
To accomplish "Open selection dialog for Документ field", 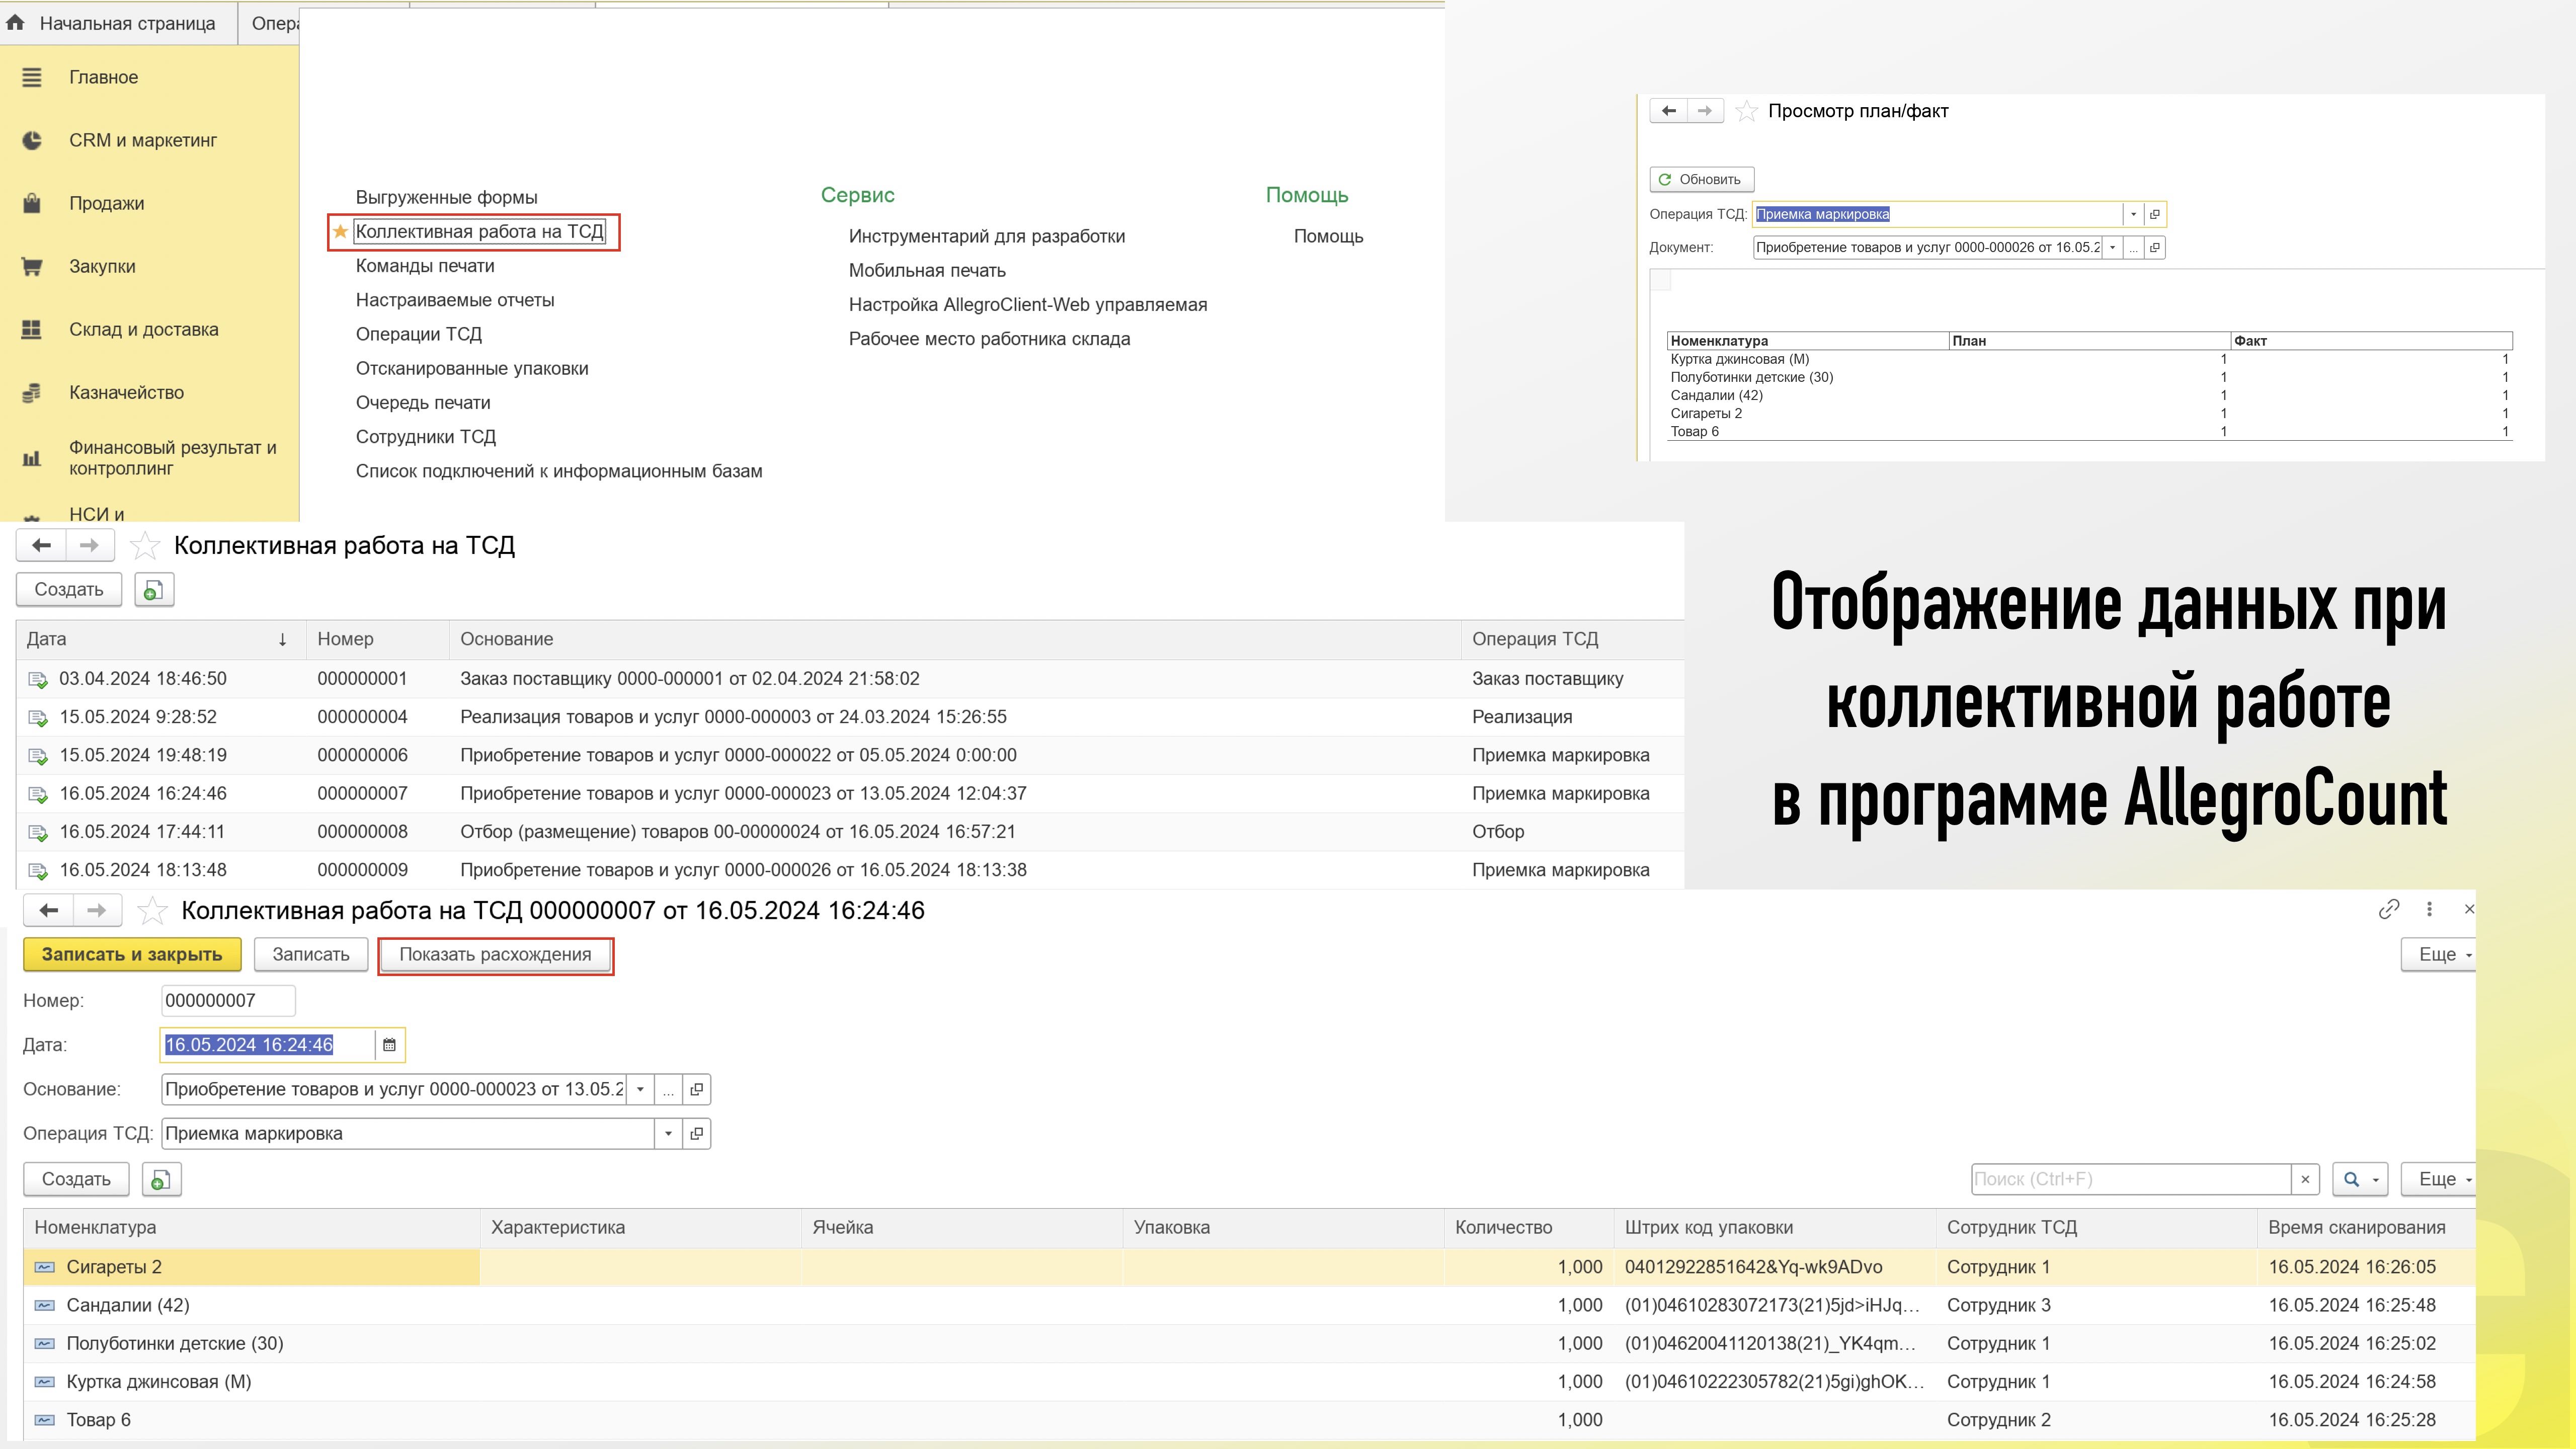I will click(2134, 248).
